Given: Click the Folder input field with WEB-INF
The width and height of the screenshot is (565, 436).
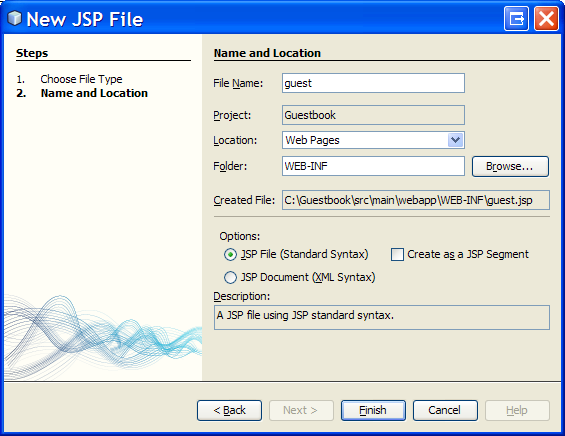Looking at the screenshot, I should 373,166.
